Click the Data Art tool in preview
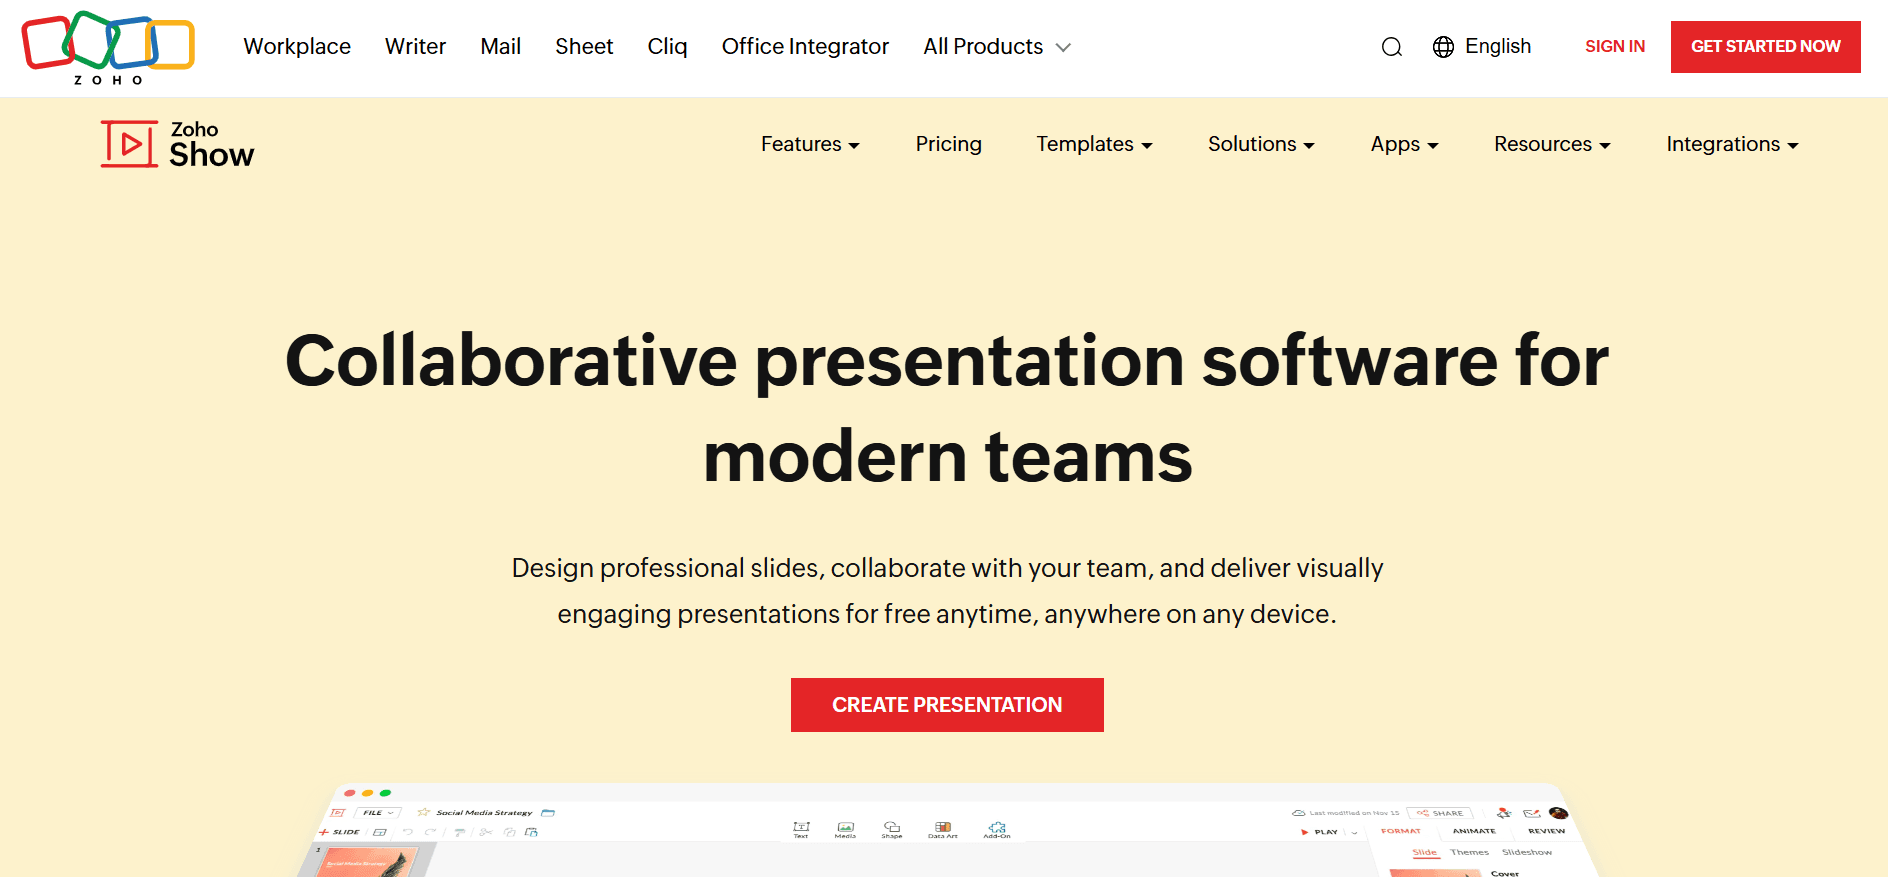The height and width of the screenshot is (877, 1888). (x=942, y=829)
